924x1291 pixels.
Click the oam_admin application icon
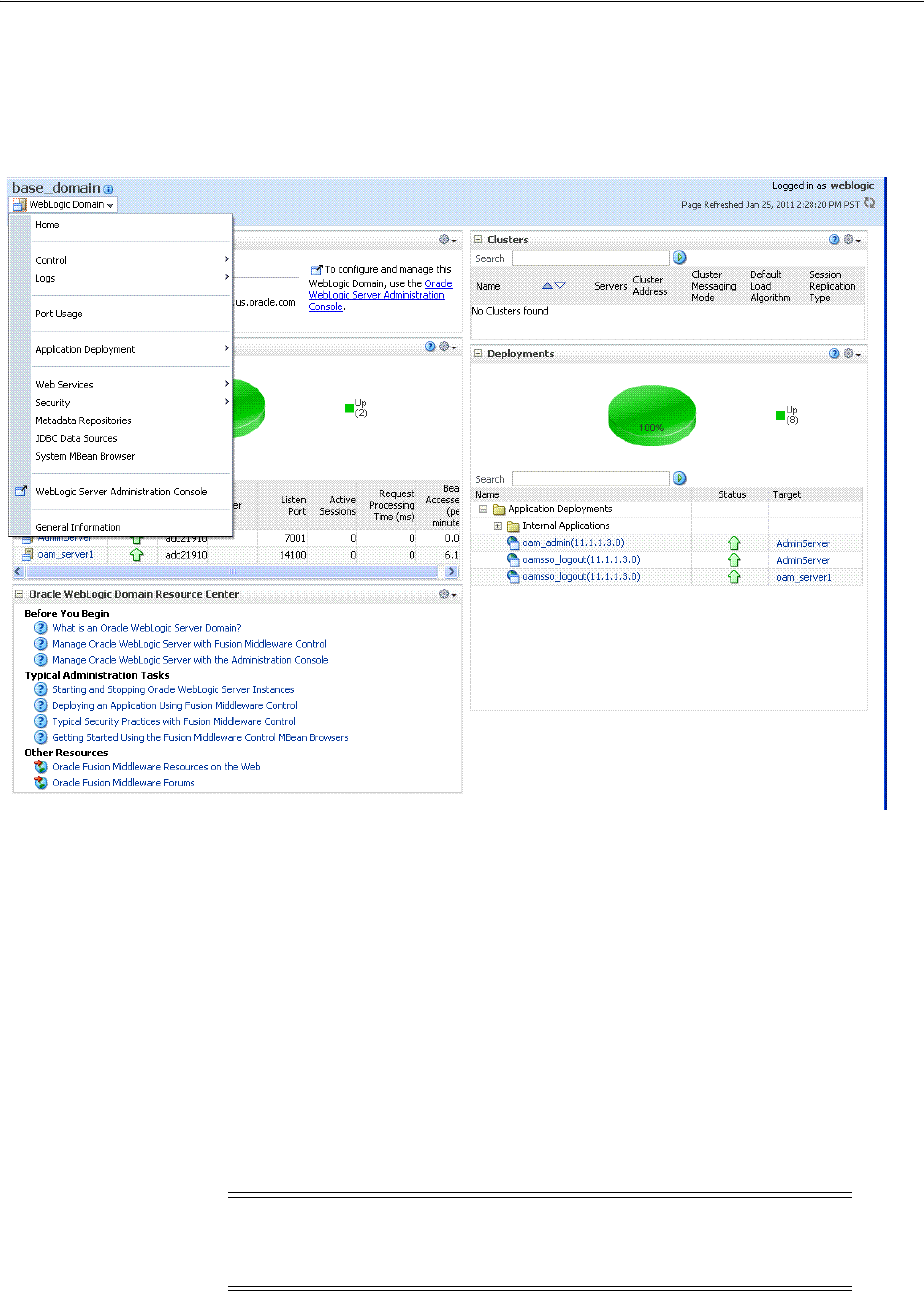pyautogui.click(x=514, y=543)
